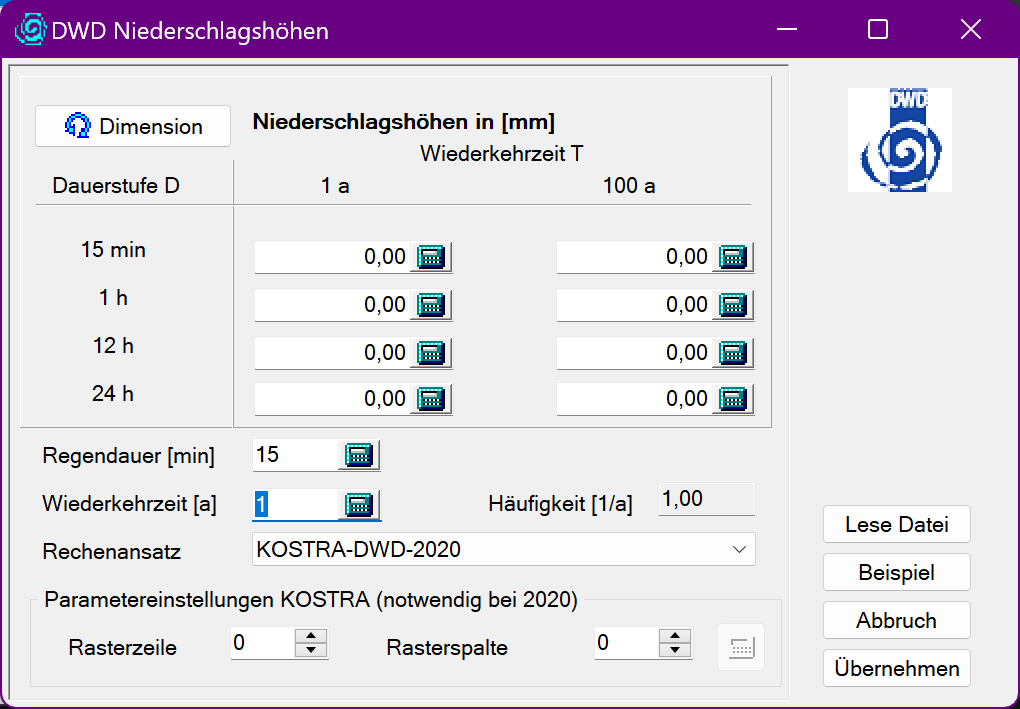
Task: Load sample data with Beispiel button
Action: point(896,573)
